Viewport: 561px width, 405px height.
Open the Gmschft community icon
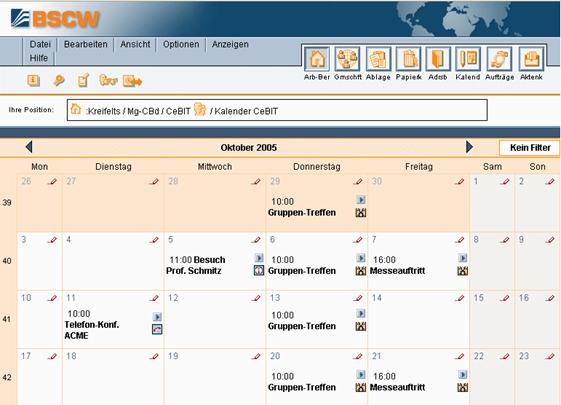[347, 59]
